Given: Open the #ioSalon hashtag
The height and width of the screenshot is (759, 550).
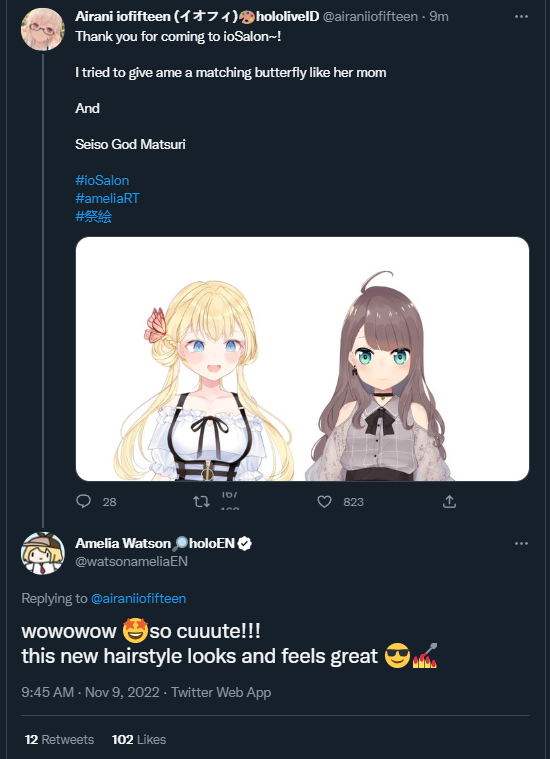Looking at the screenshot, I should (102, 180).
